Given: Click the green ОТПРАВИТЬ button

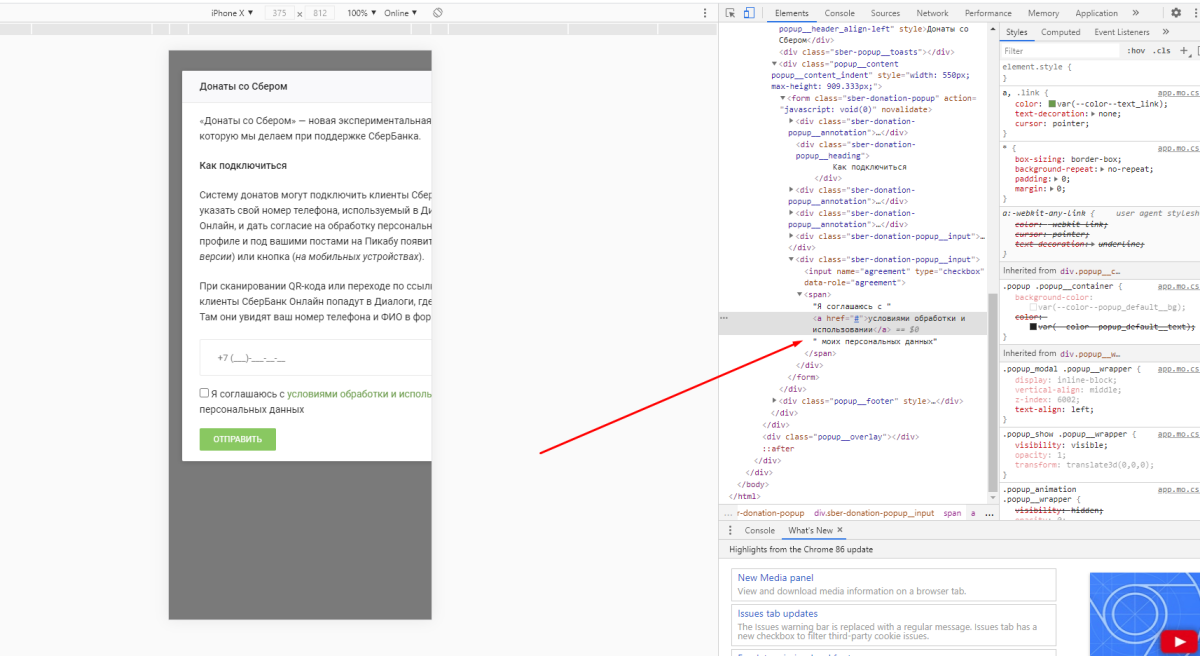Looking at the screenshot, I should pyautogui.click(x=237, y=439).
